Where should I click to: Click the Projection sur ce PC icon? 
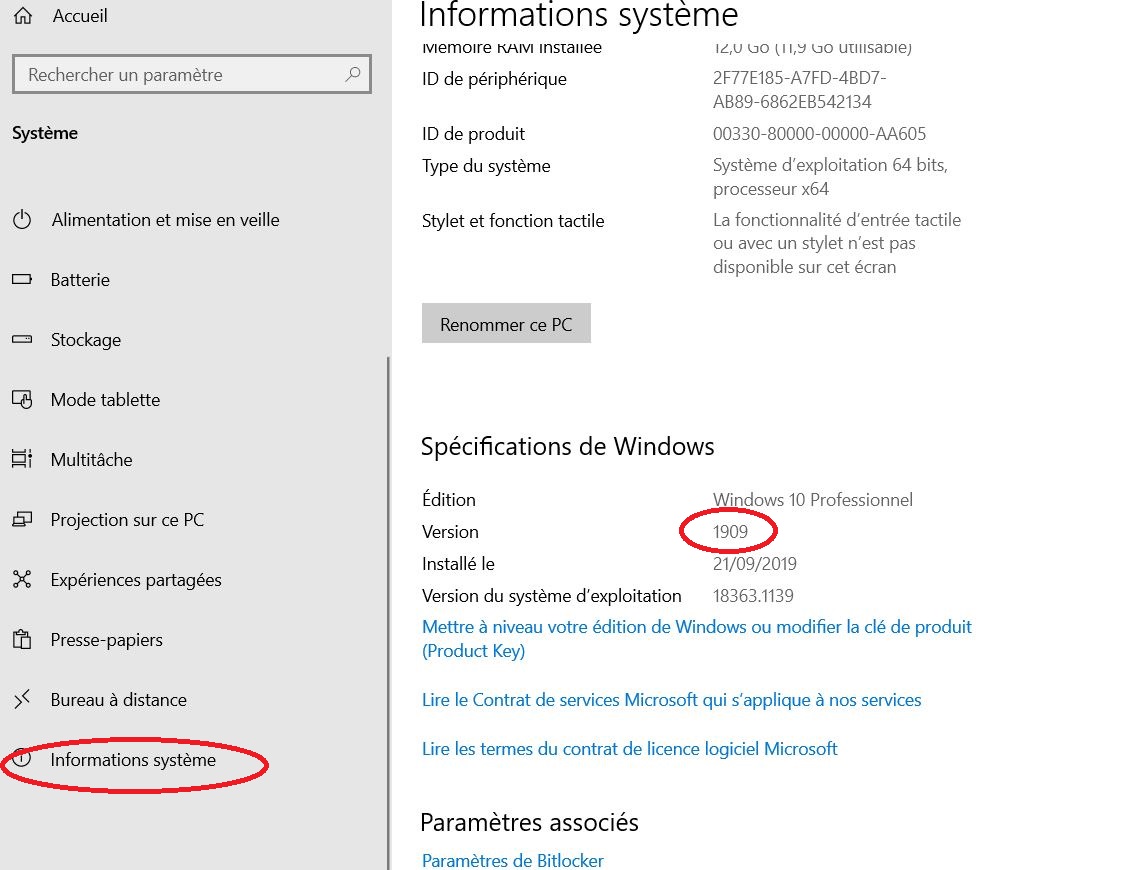pos(22,519)
